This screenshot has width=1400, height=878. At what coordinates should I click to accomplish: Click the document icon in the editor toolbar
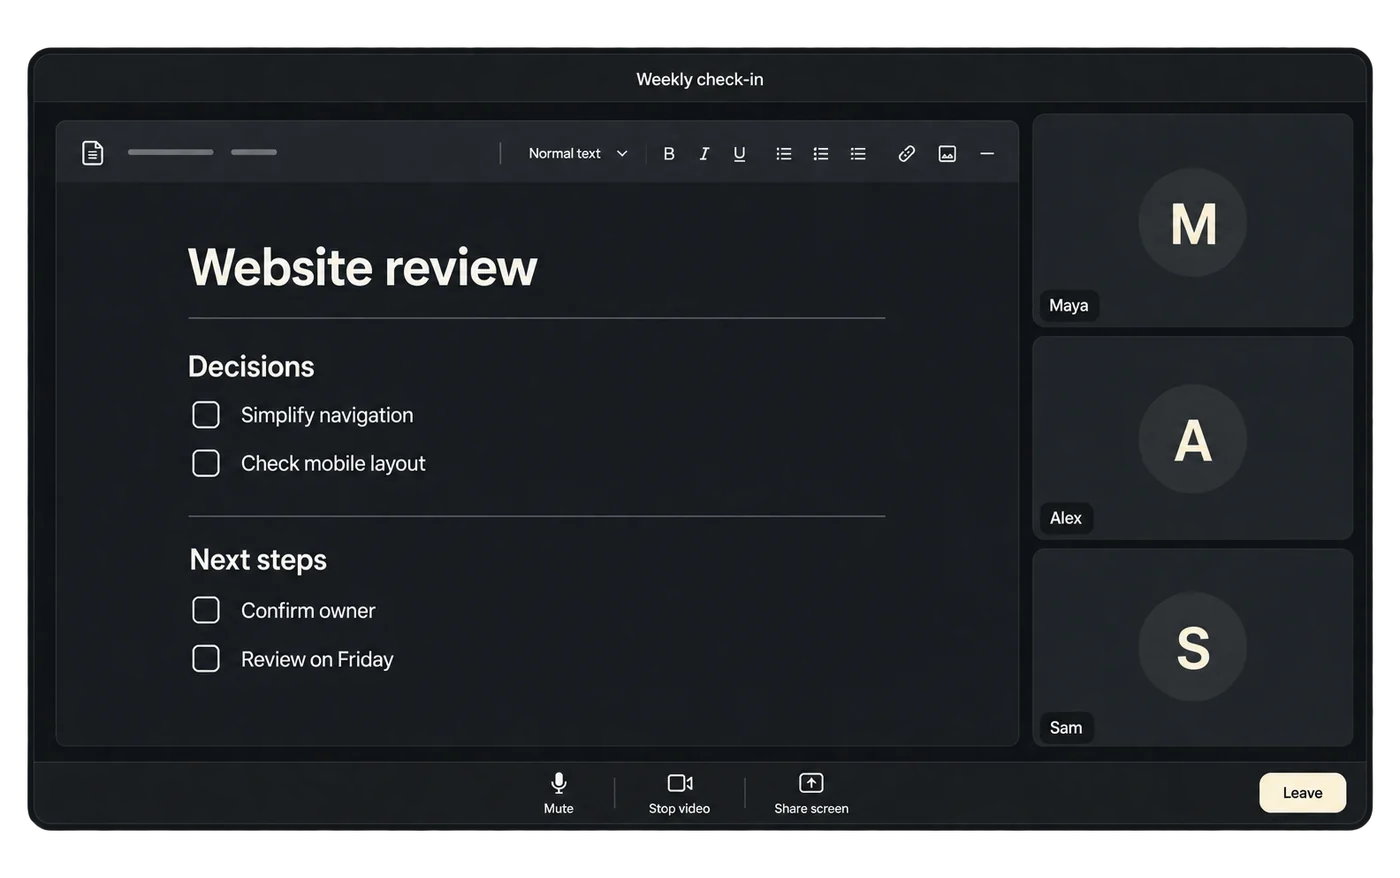coord(93,153)
